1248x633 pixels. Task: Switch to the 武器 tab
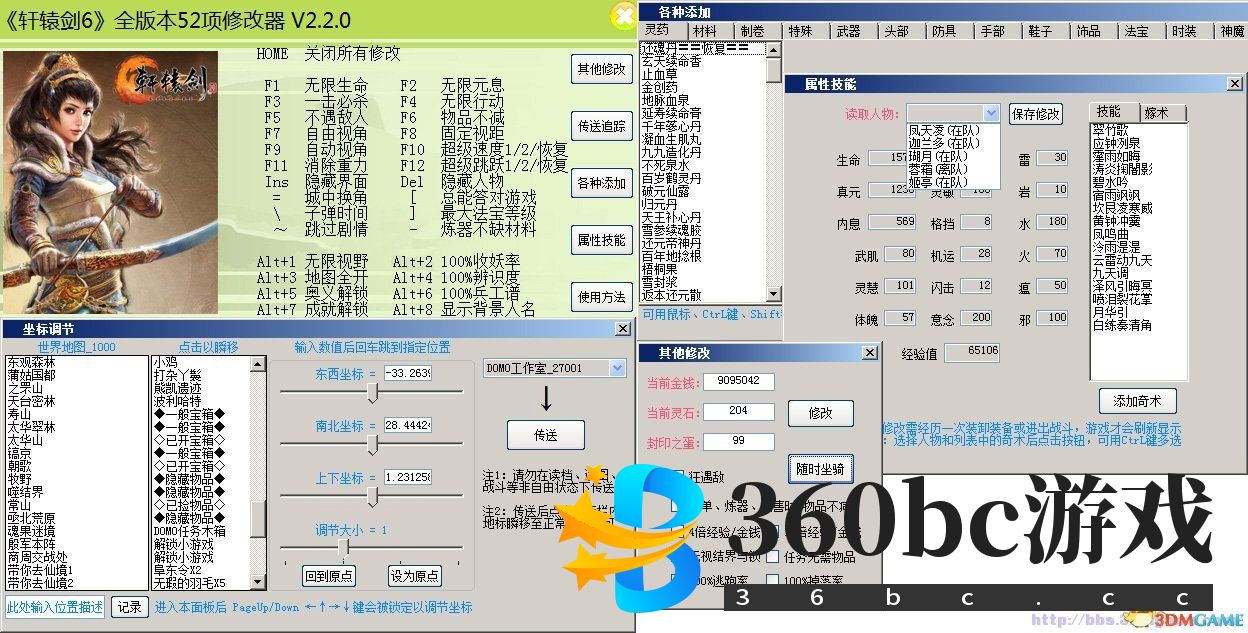pos(848,31)
